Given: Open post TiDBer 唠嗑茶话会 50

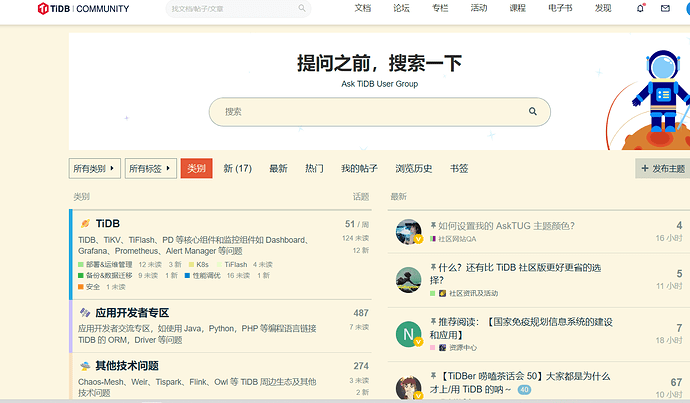Looking at the screenshot, I should pos(520,382).
